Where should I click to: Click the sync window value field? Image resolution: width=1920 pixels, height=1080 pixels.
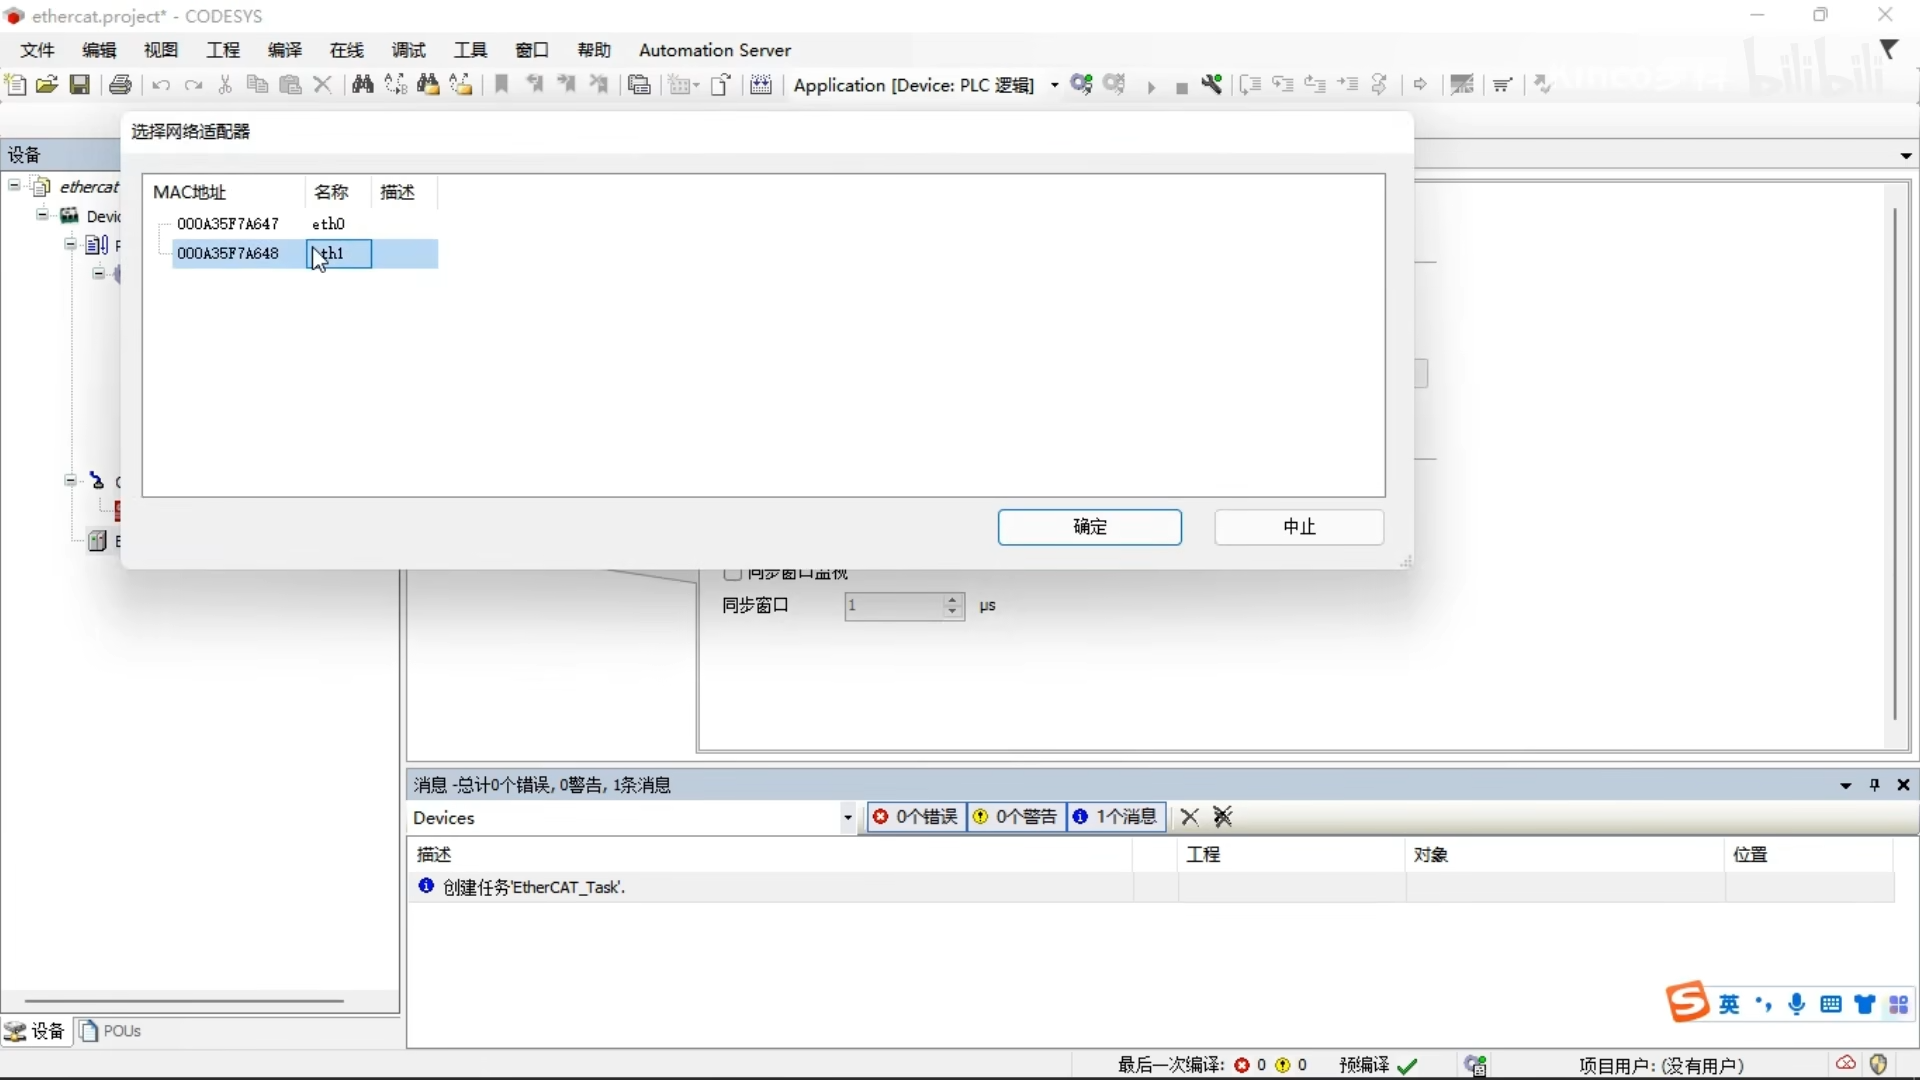coord(894,606)
